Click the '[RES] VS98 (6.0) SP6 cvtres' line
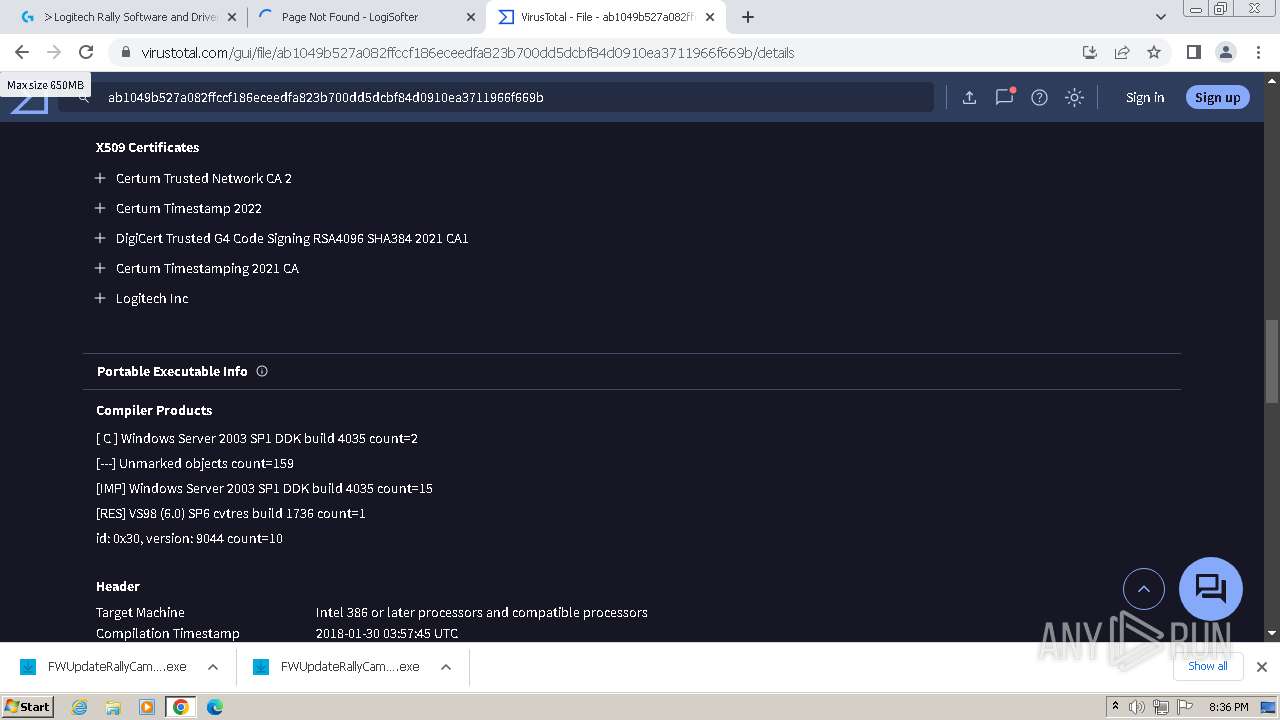This screenshot has height=720, width=1280. (x=231, y=514)
